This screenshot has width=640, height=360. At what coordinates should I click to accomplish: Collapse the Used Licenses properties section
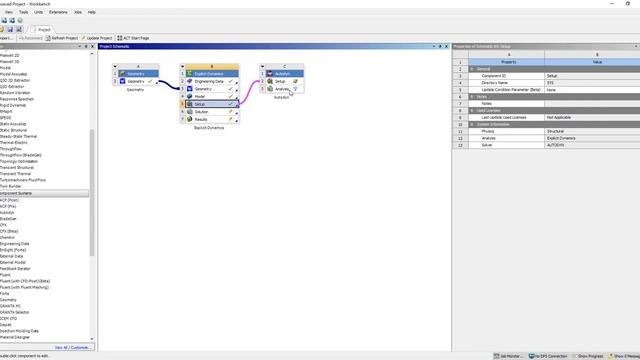472,111
